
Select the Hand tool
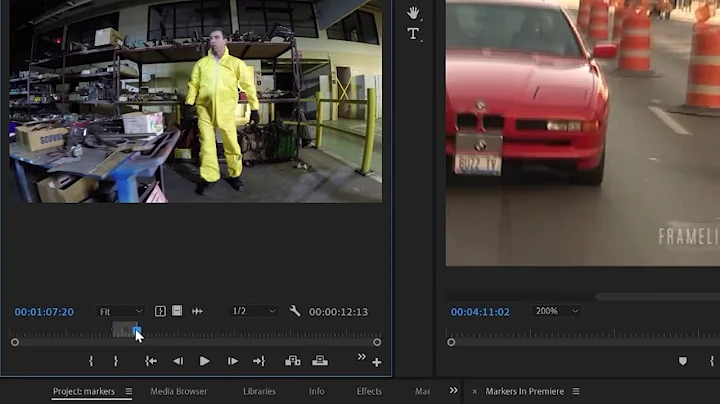point(413,13)
